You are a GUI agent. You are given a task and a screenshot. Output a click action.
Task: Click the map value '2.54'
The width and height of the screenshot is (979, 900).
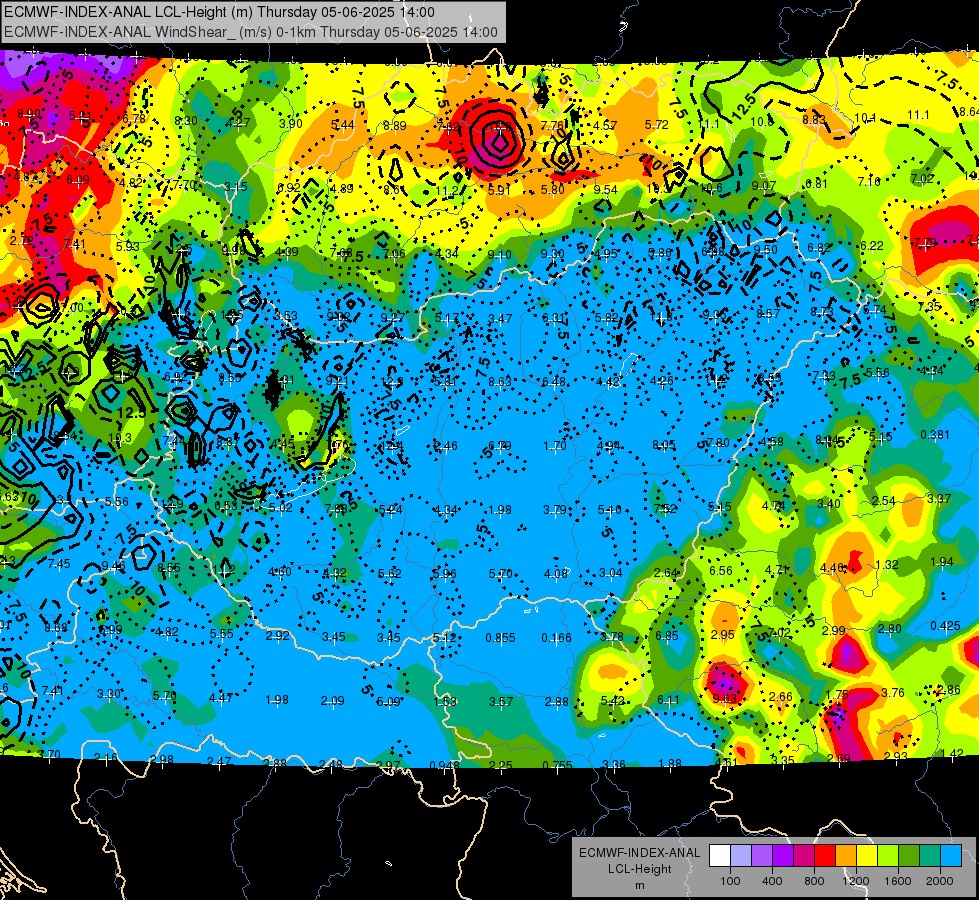(883, 501)
